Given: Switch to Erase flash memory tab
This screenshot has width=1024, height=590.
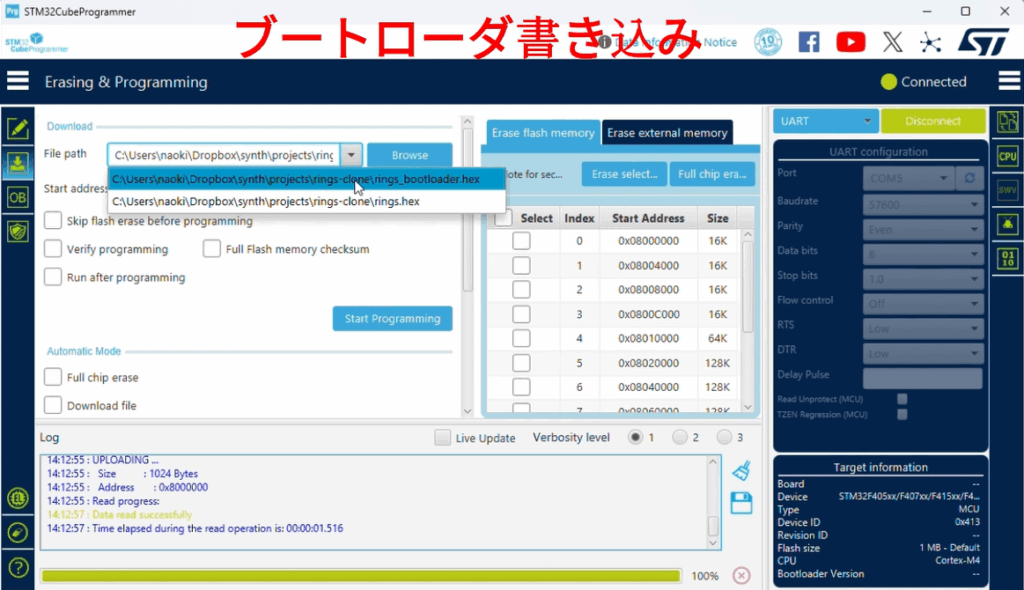Looking at the screenshot, I should coord(543,133).
